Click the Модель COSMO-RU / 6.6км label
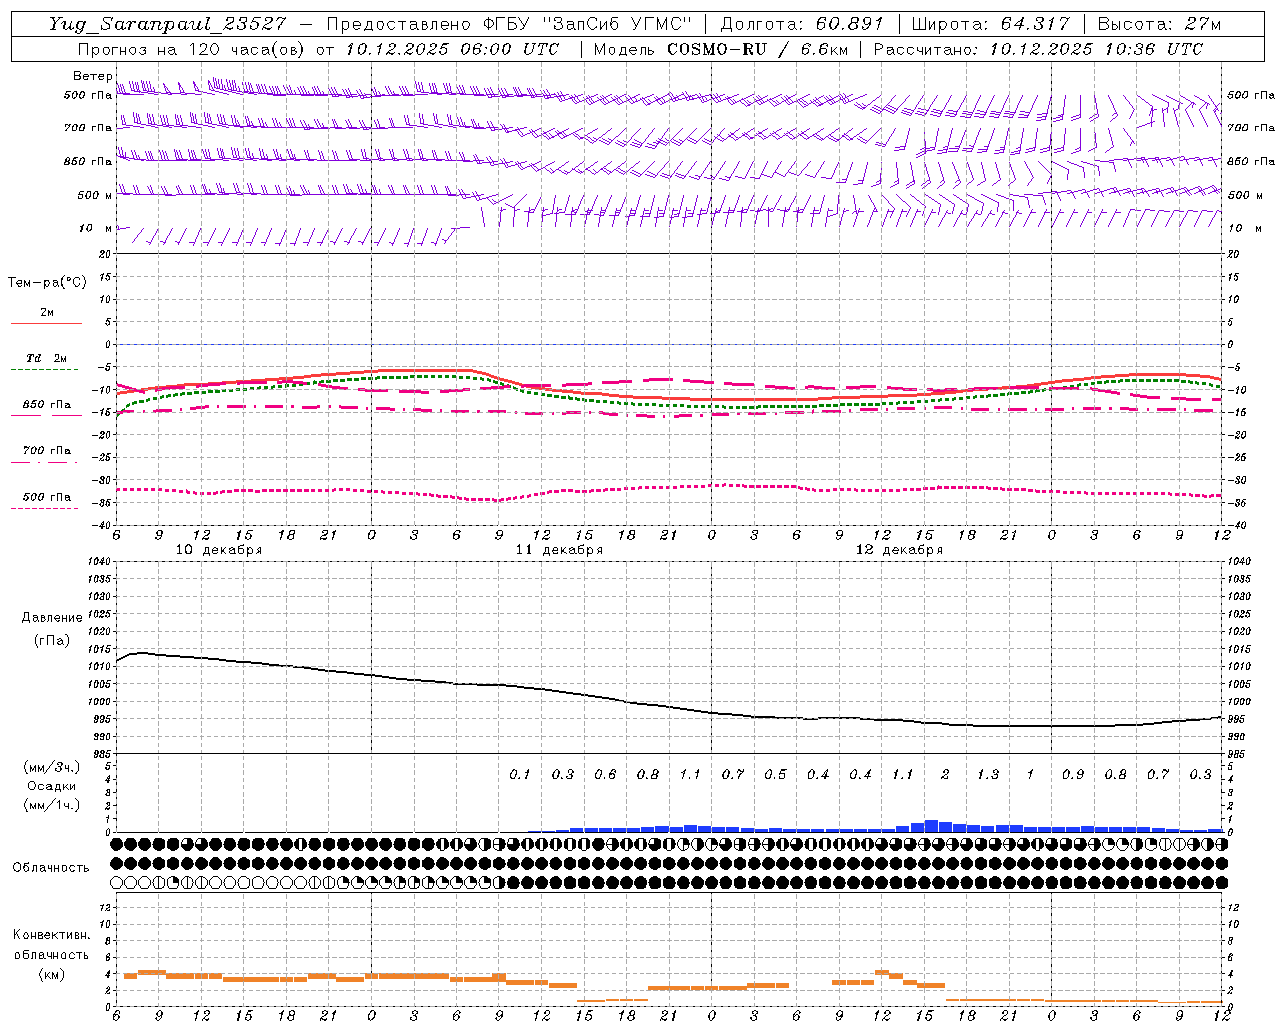 click(x=720, y=49)
